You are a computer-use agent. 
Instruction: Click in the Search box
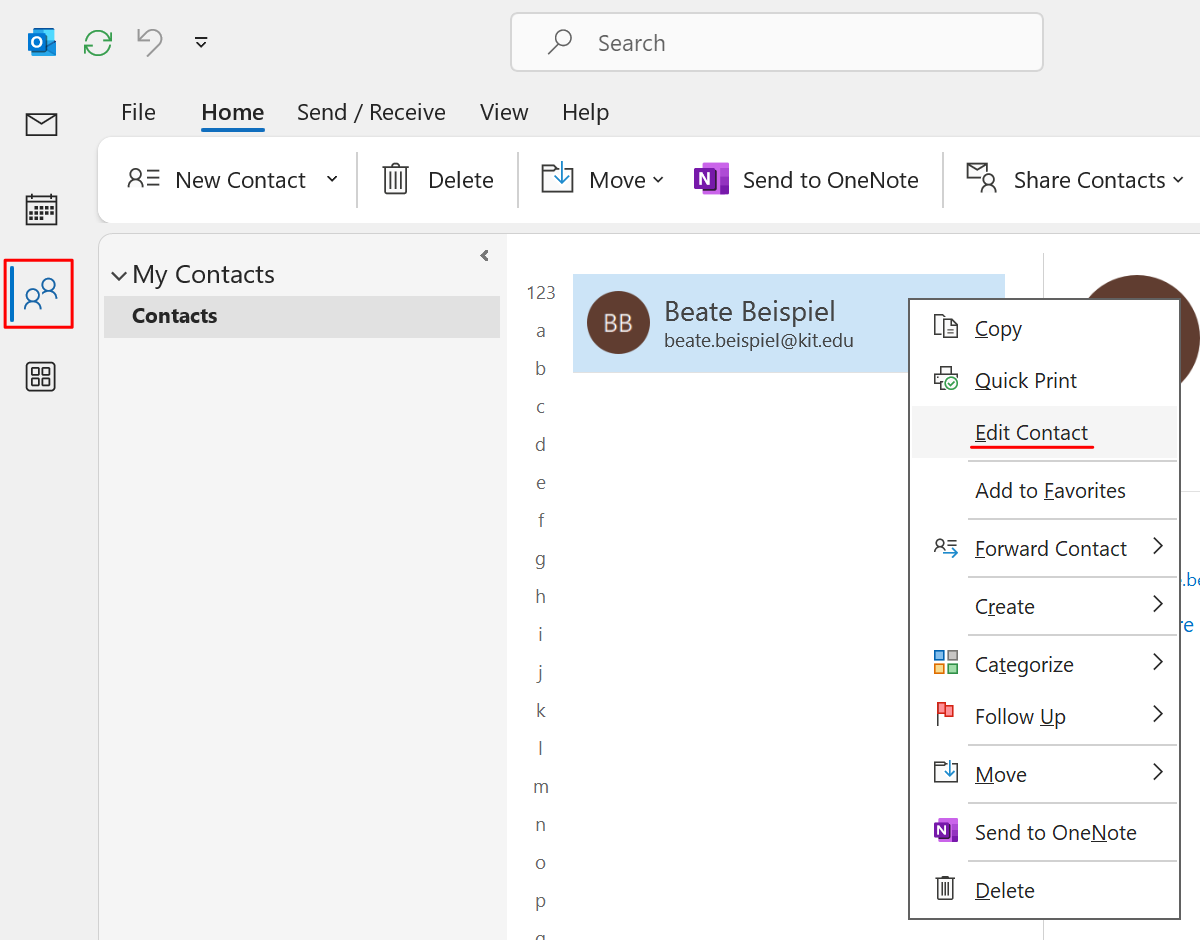click(x=777, y=42)
